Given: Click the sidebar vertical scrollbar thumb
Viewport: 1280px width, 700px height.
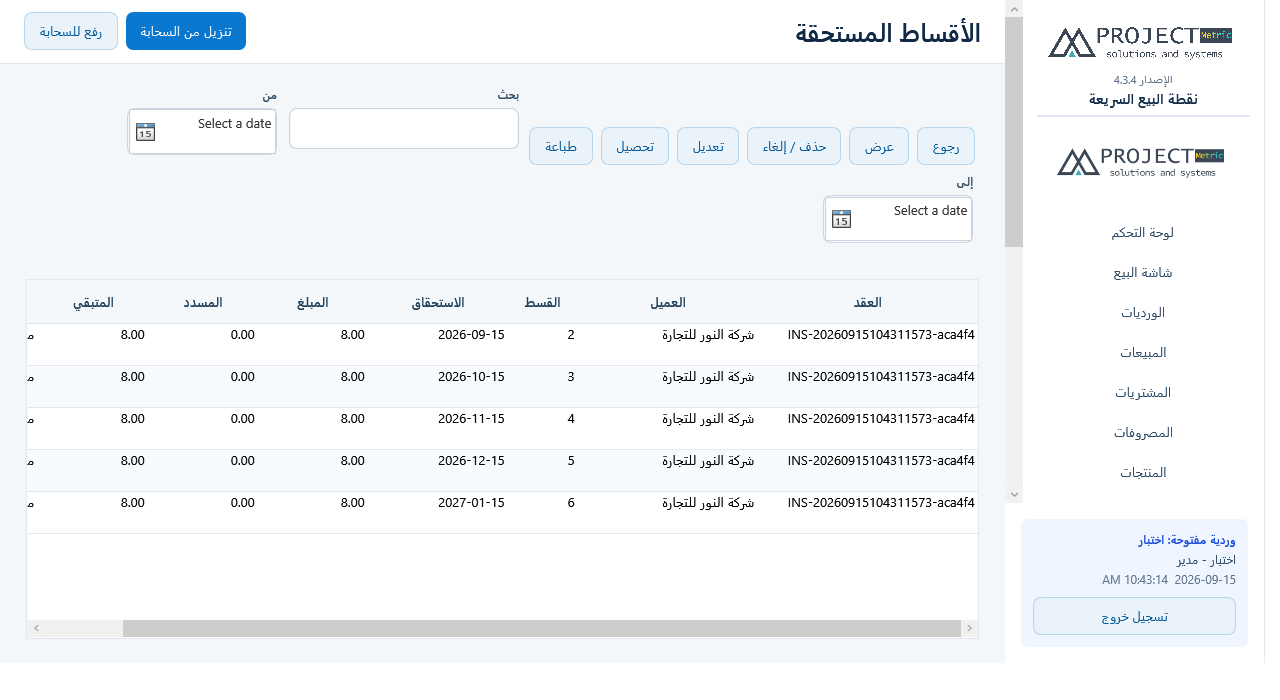Looking at the screenshot, I should click(1014, 132).
